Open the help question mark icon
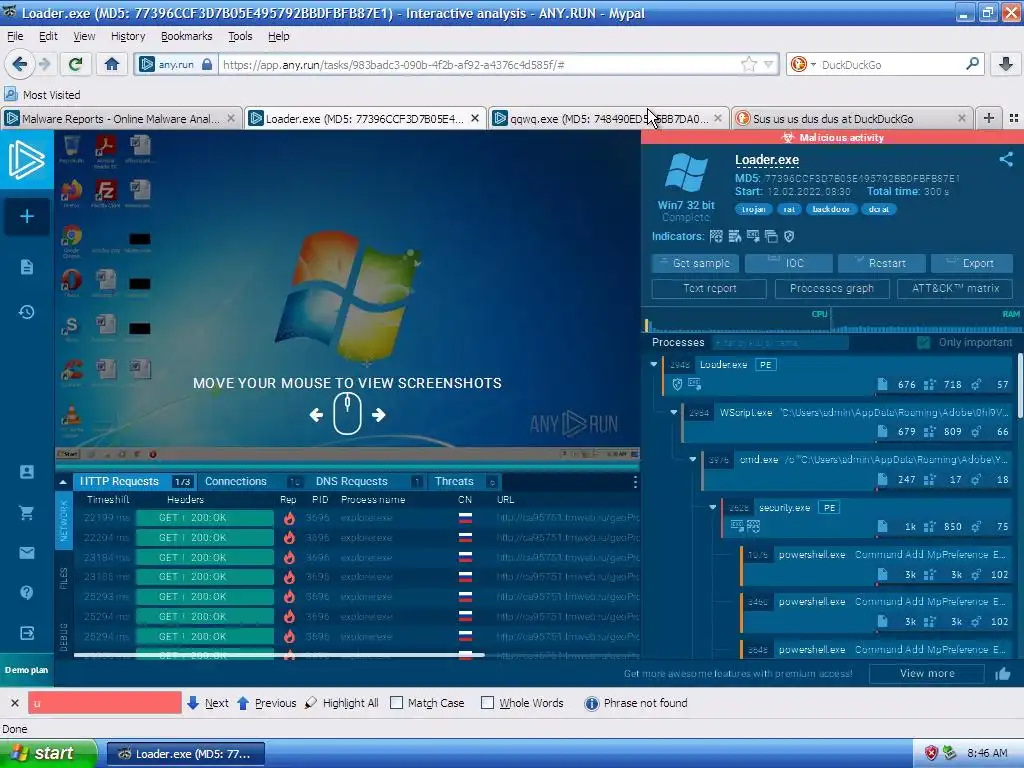This screenshot has height=768, width=1024. click(27, 592)
